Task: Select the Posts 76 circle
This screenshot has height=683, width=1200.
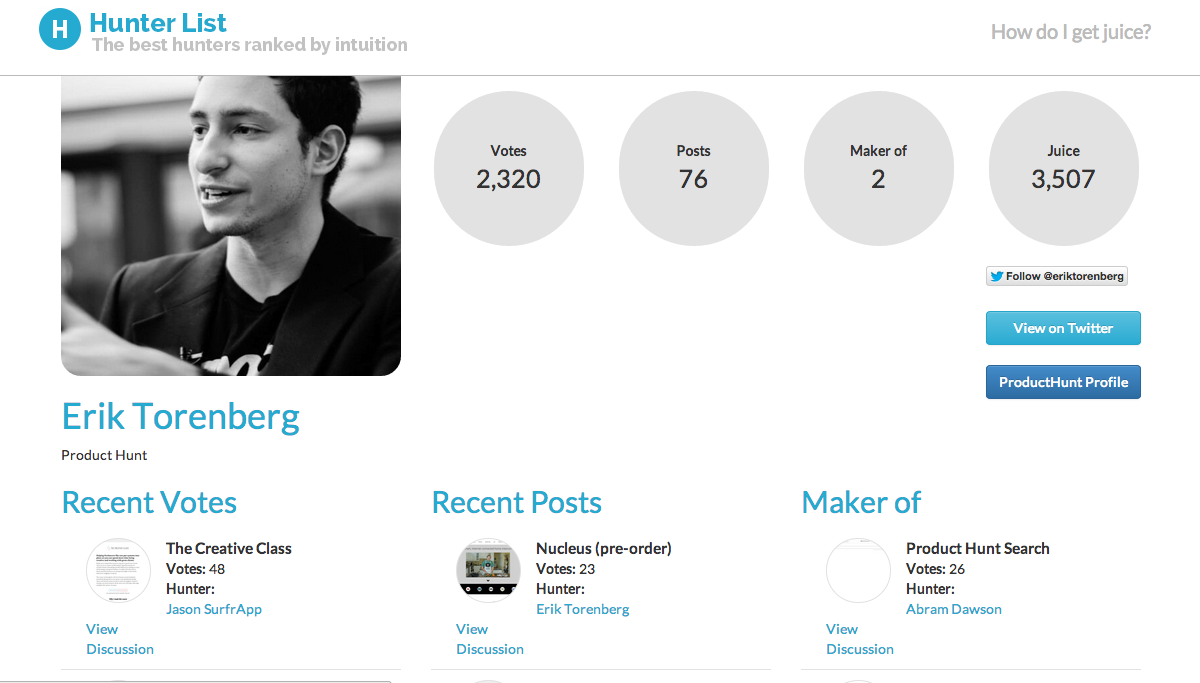Action: pyautogui.click(x=694, y=170)
